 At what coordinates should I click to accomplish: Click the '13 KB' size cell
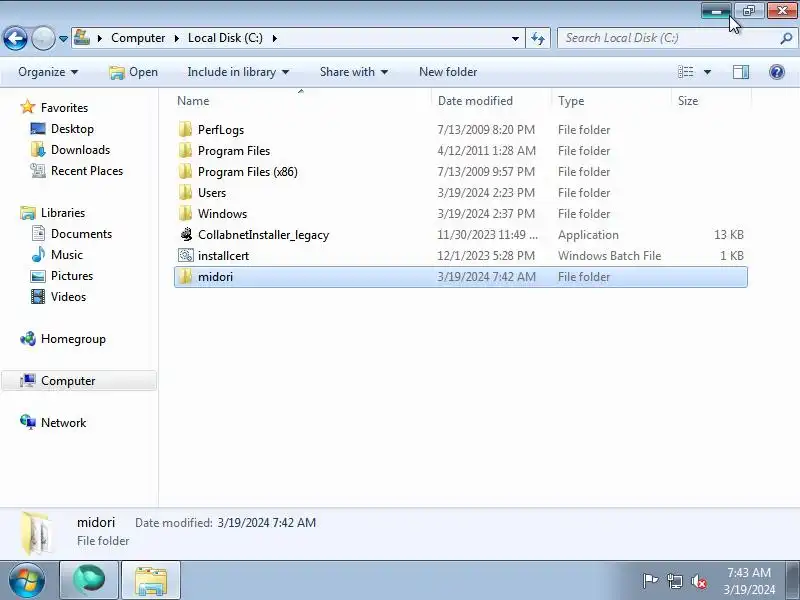pyautogui.click(x=729, y=235)
